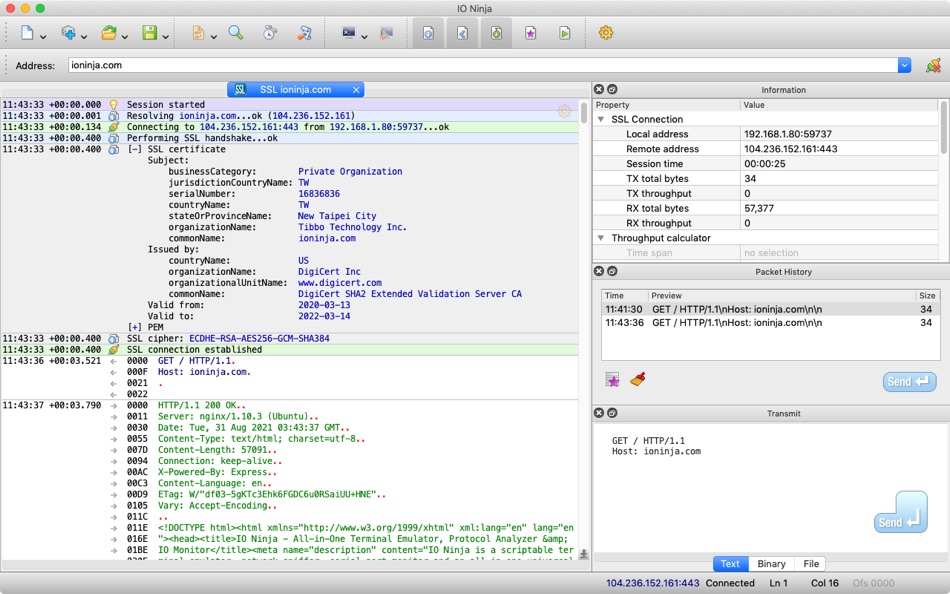Switch to the Binary transmit tab

[x=771, y=564]
